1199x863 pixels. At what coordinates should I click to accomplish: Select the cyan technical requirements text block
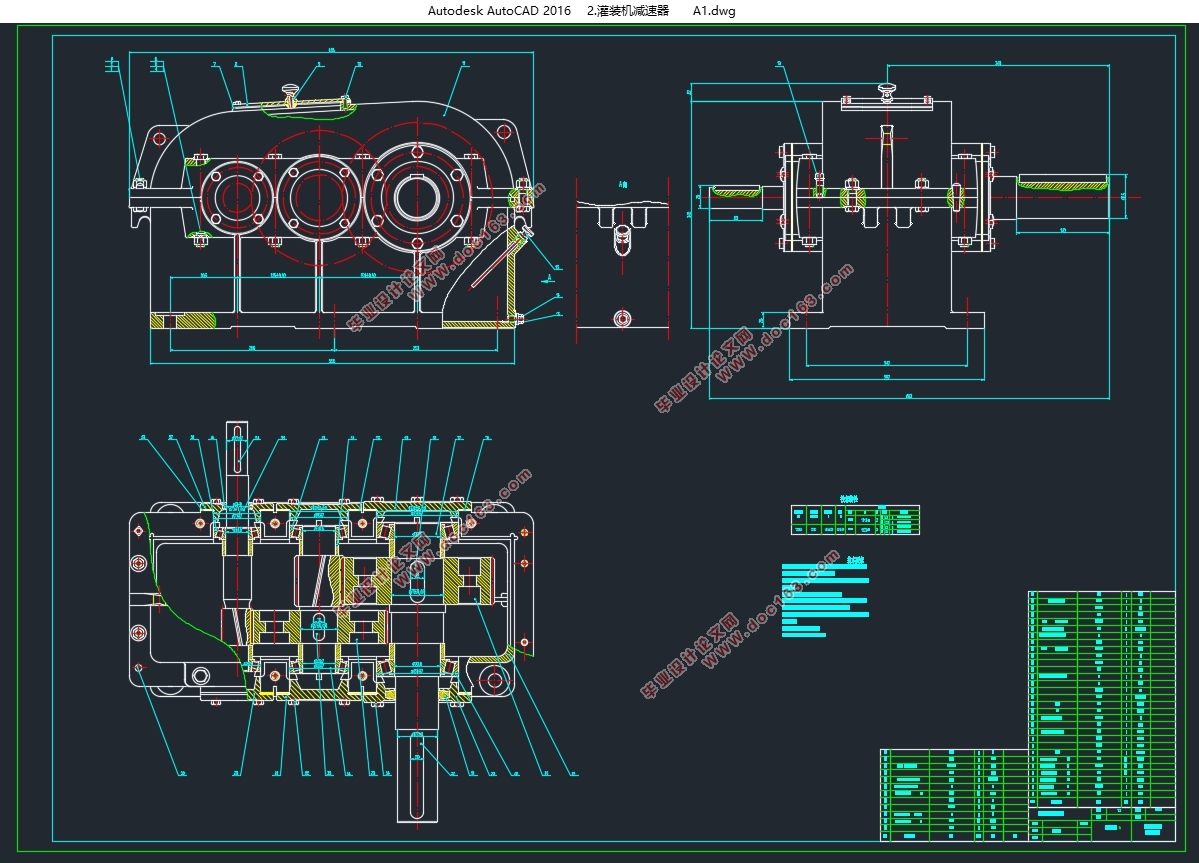click(825, 599)
